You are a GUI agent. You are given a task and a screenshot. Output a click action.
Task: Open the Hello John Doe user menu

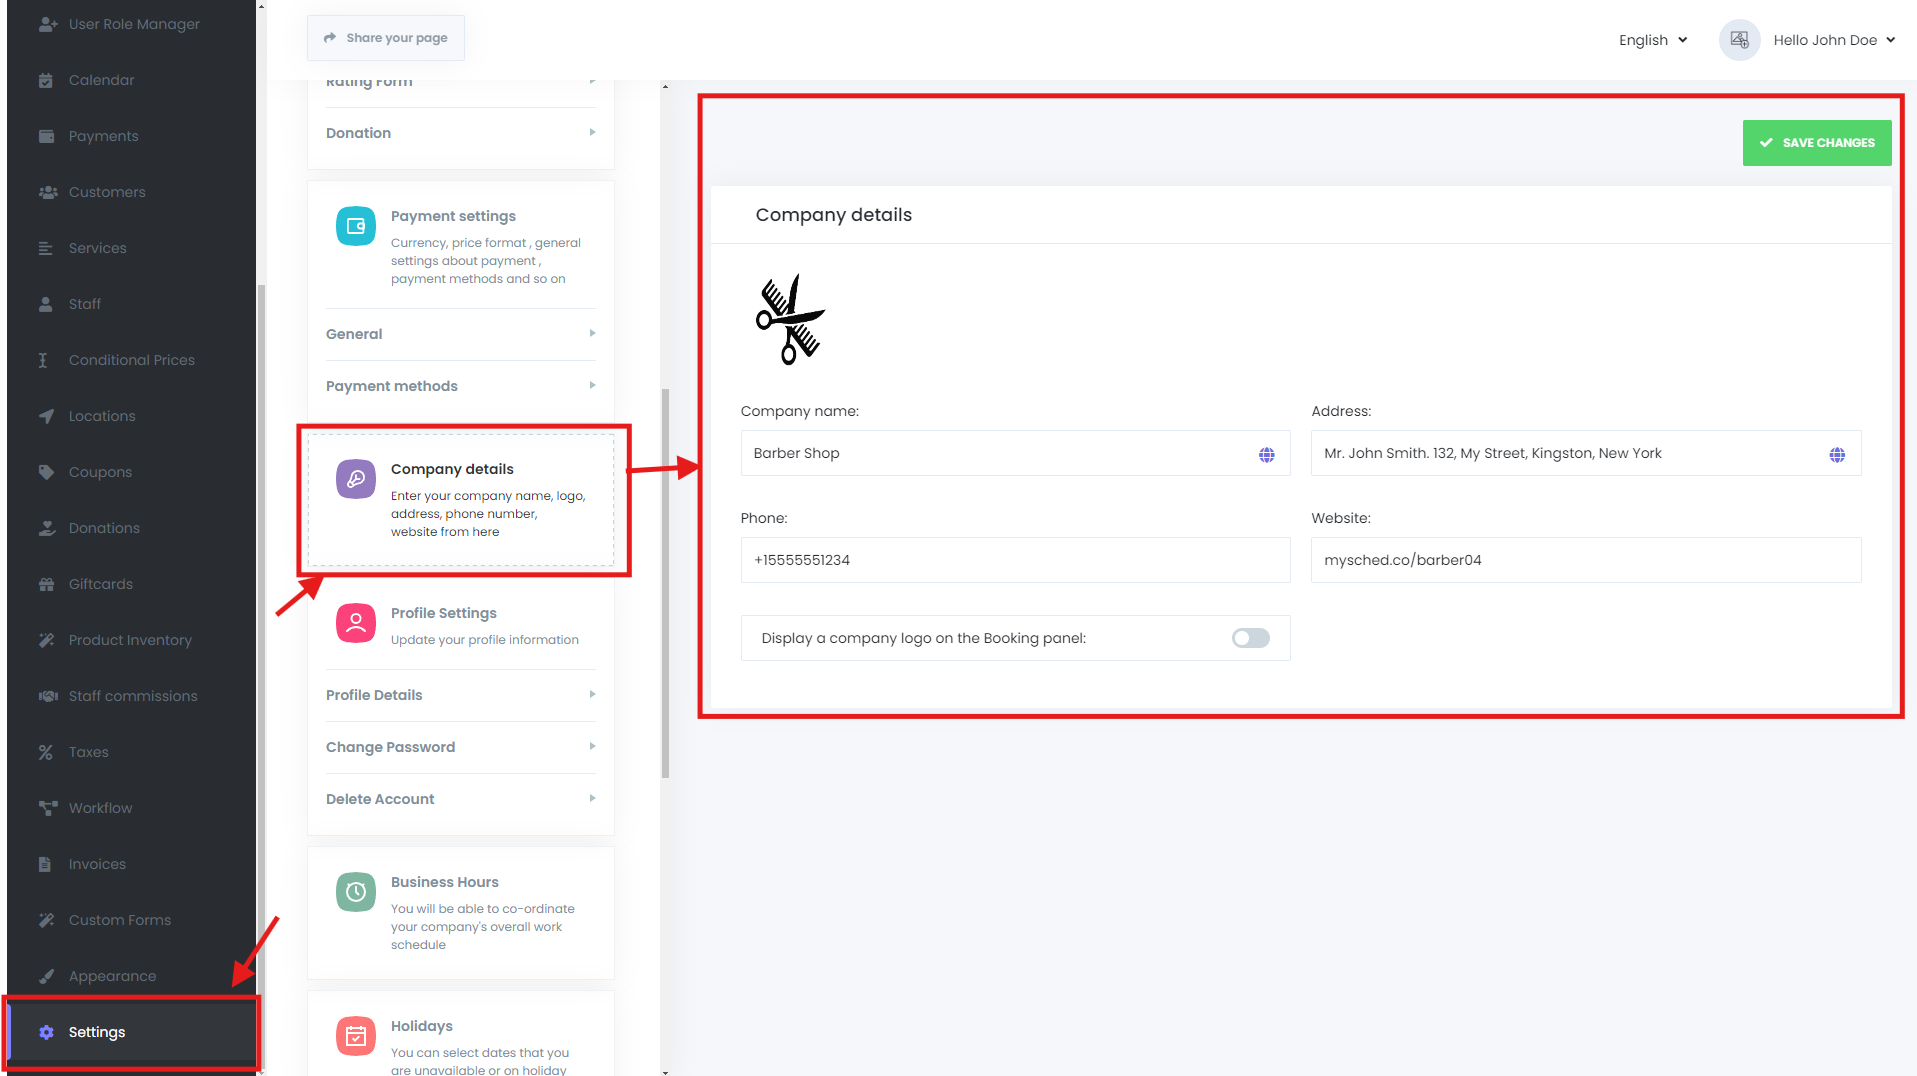coord(1833,40)
